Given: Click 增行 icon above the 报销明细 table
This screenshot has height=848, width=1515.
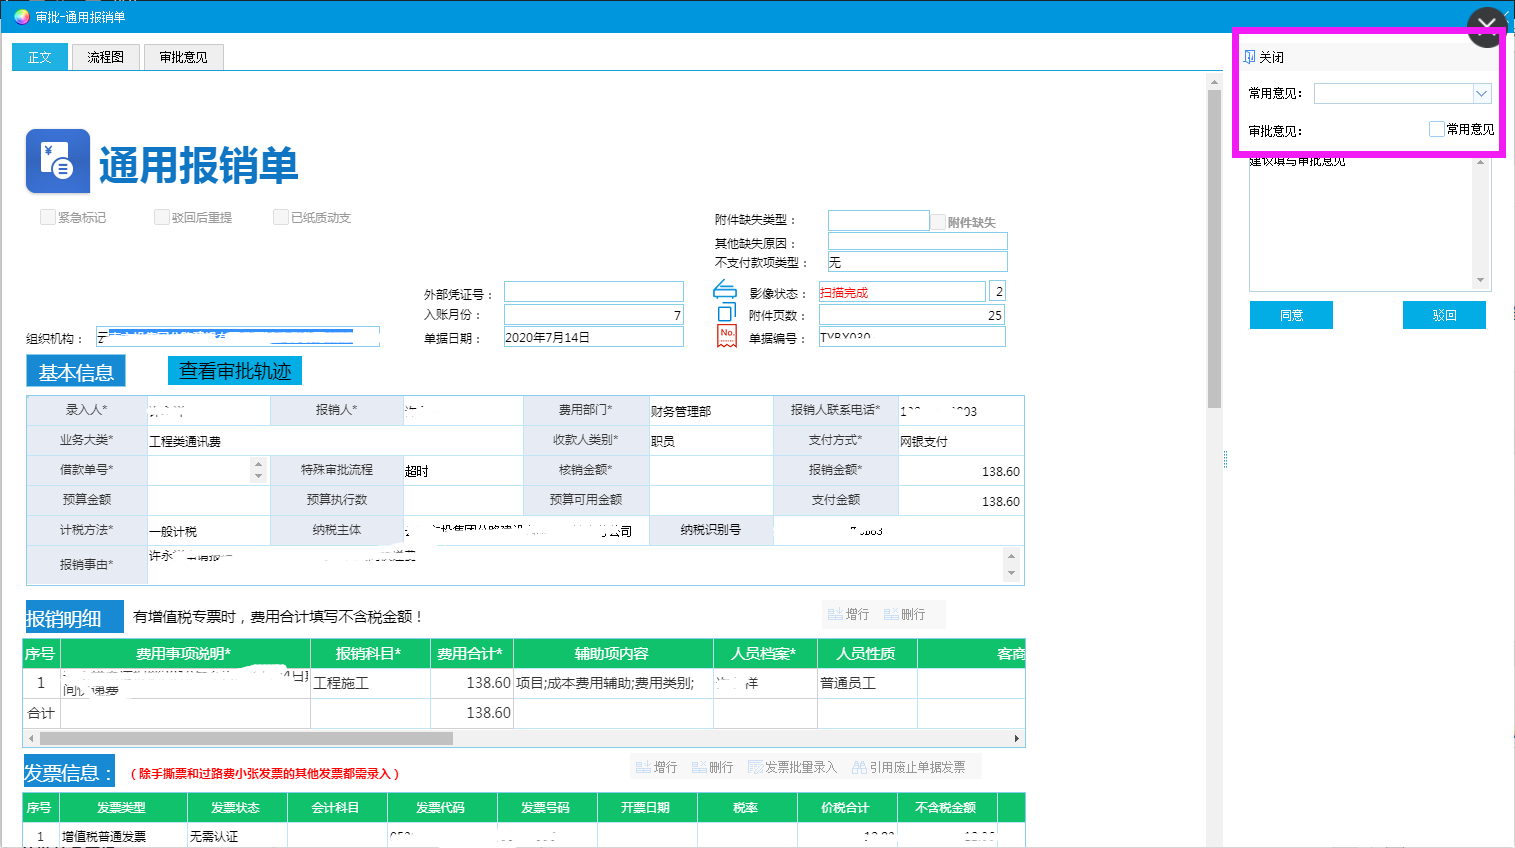Looking at the screenshot, I should [x=836, y=614].
